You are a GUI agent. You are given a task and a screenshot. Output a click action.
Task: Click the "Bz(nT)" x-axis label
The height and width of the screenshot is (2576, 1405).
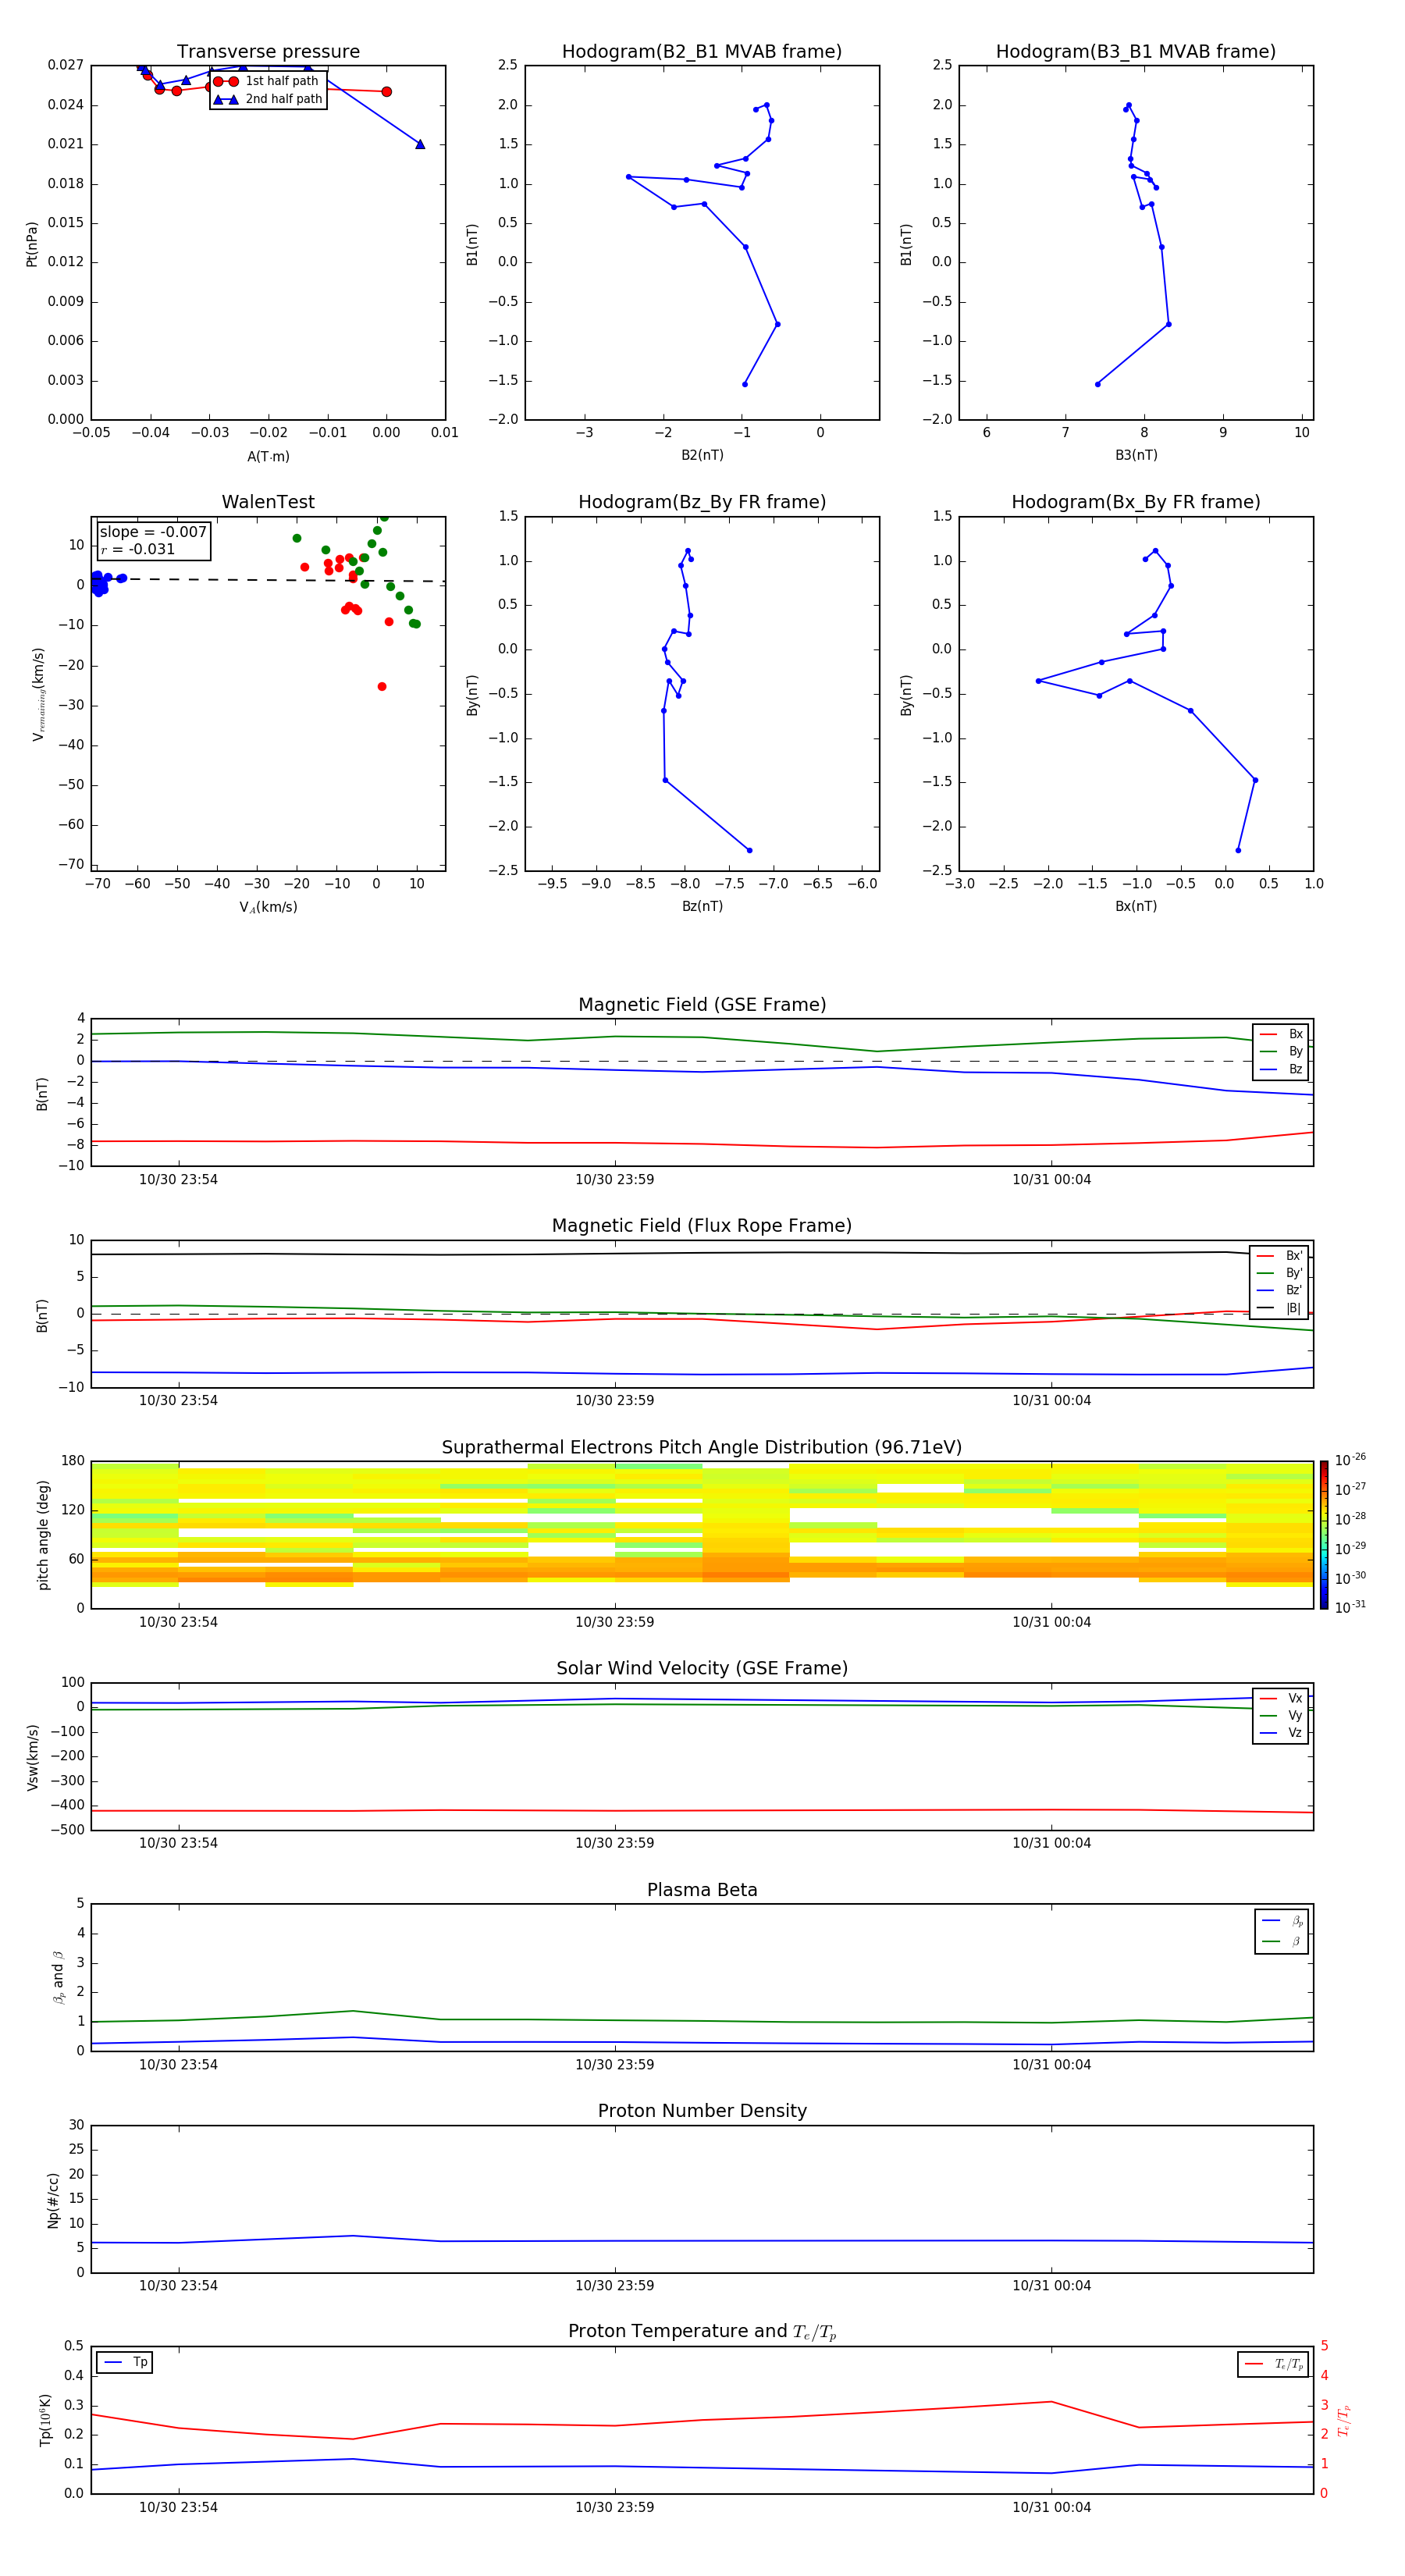(702, 906)
